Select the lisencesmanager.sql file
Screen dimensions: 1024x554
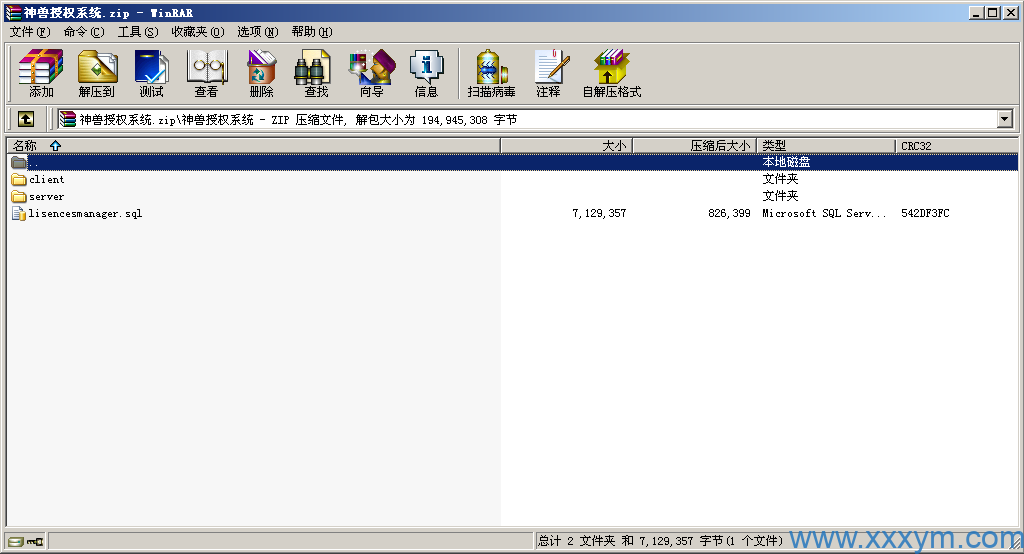85,213
